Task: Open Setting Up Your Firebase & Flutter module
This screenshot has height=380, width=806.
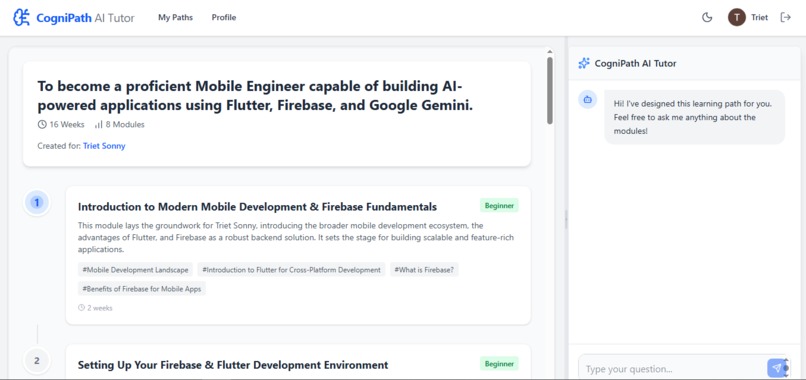Action: (x=233, y=365)
